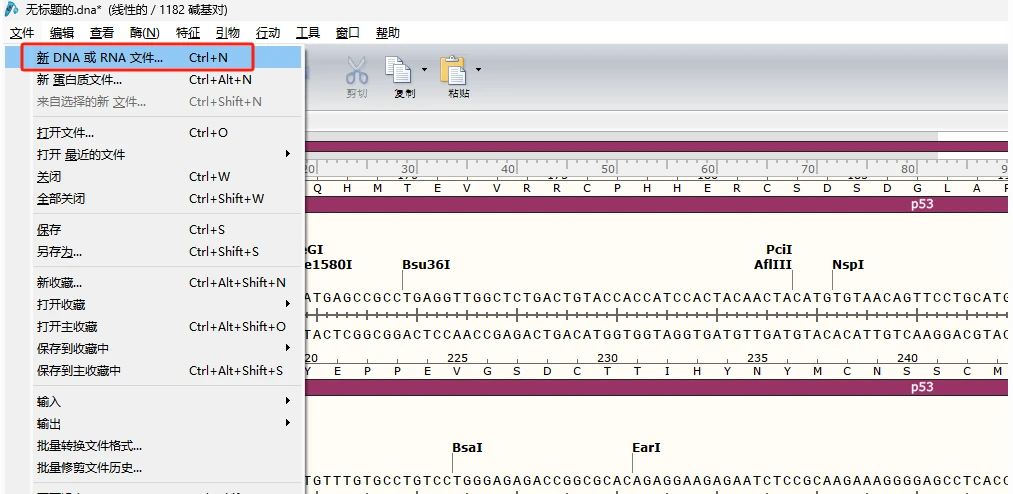Open the dropdown arrow beside Paste

point(479,70)
